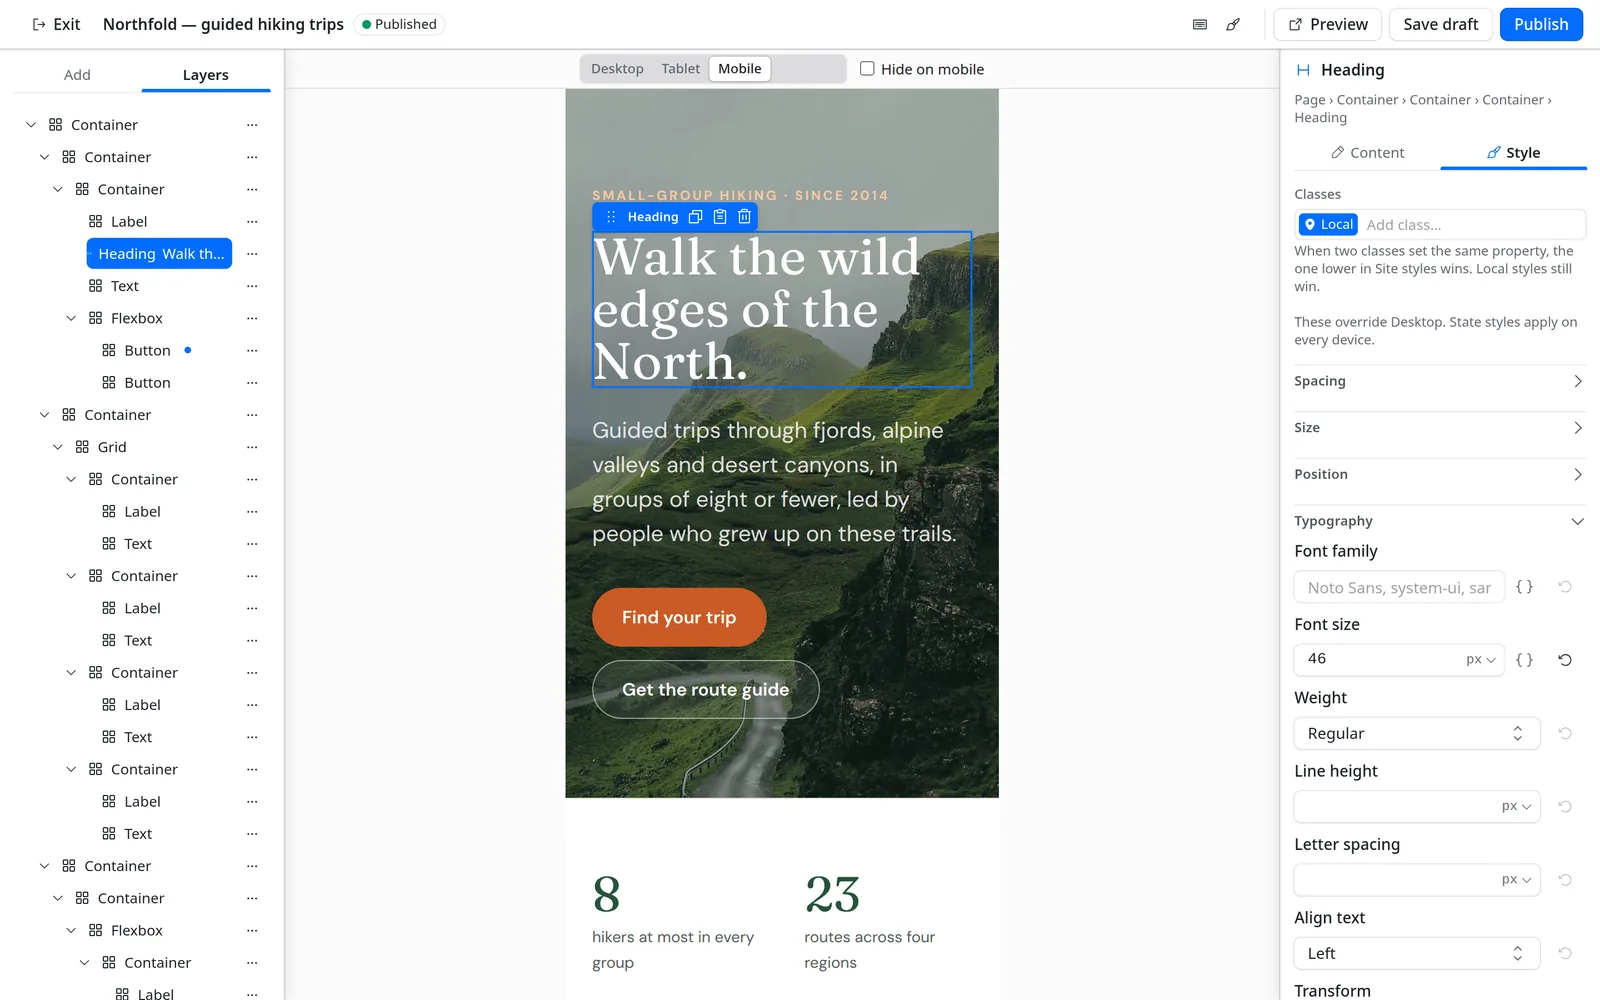Click the Publish button
1600x1000 pixels.
tap(1541, 24)
